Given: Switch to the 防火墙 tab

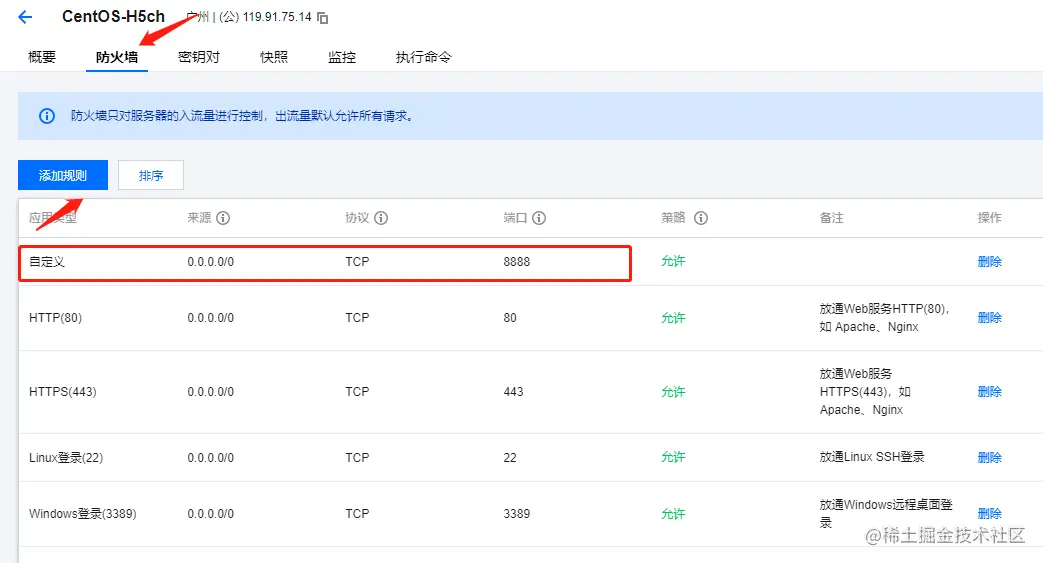Looking at the screenshot, I should click(x=117, y=57).
